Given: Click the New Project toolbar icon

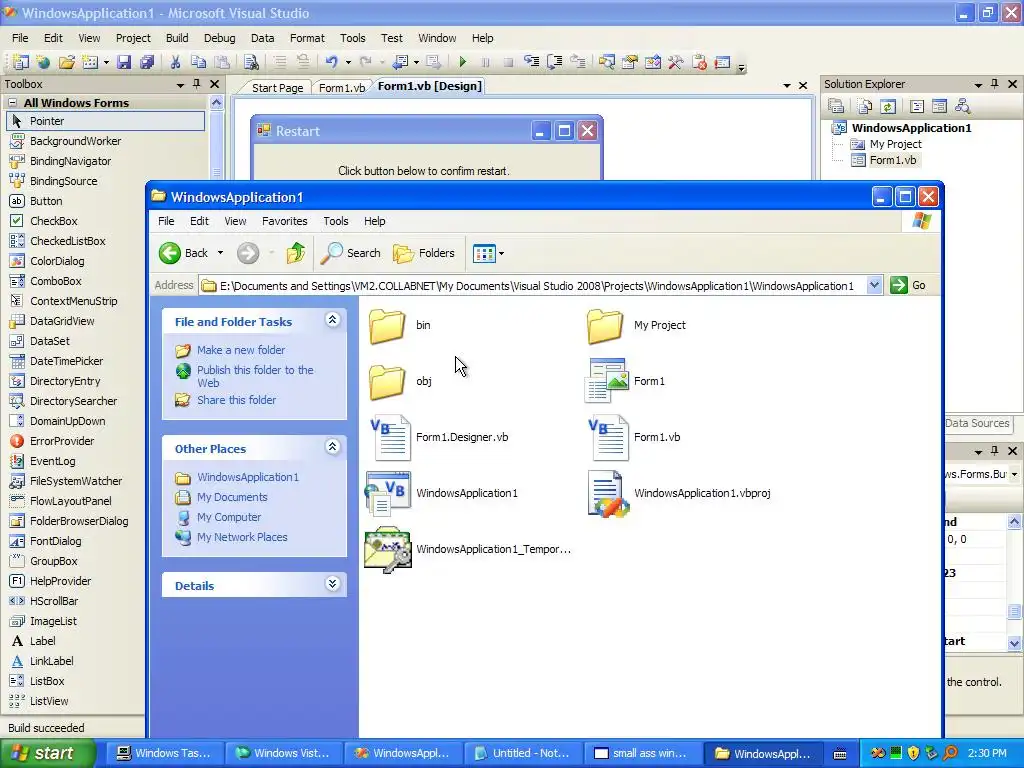Looking at the screenshot, I should [x=21, y=62].
